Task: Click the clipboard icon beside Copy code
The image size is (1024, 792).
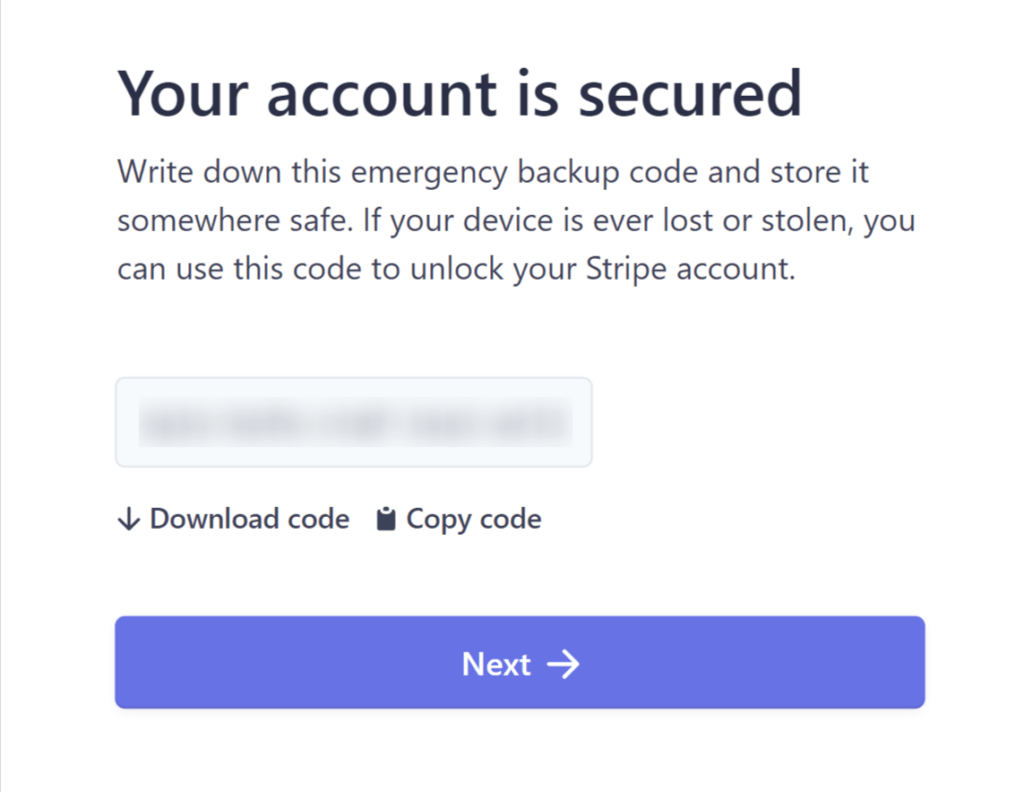Action: [386, 519]
